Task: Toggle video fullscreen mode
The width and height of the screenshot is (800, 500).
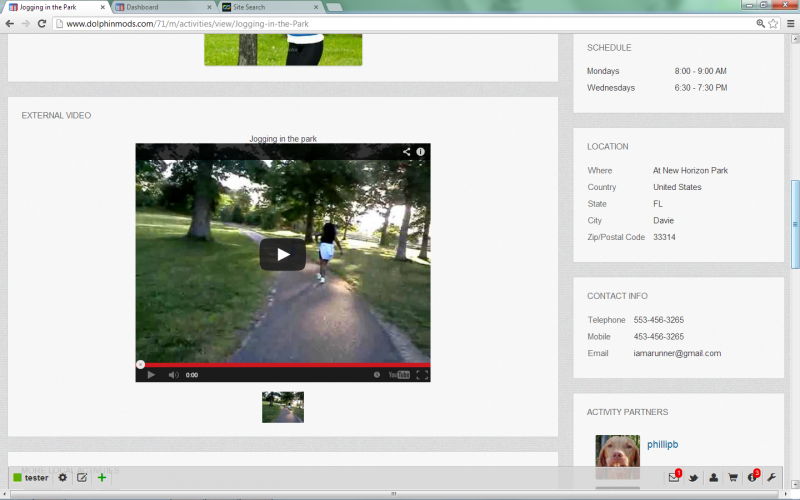Action: [x=422, y=375]
